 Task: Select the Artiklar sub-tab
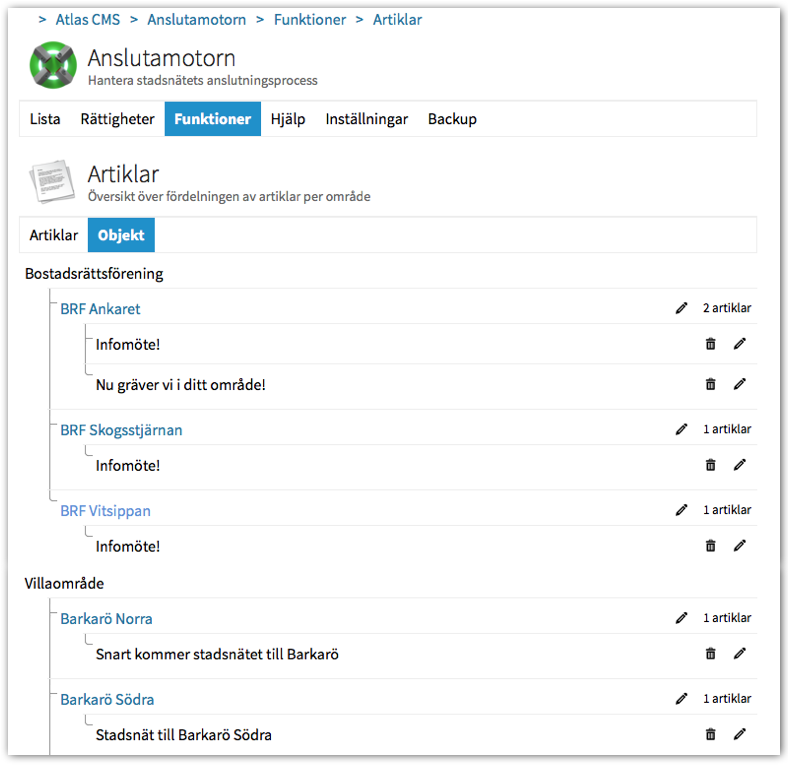54,236
